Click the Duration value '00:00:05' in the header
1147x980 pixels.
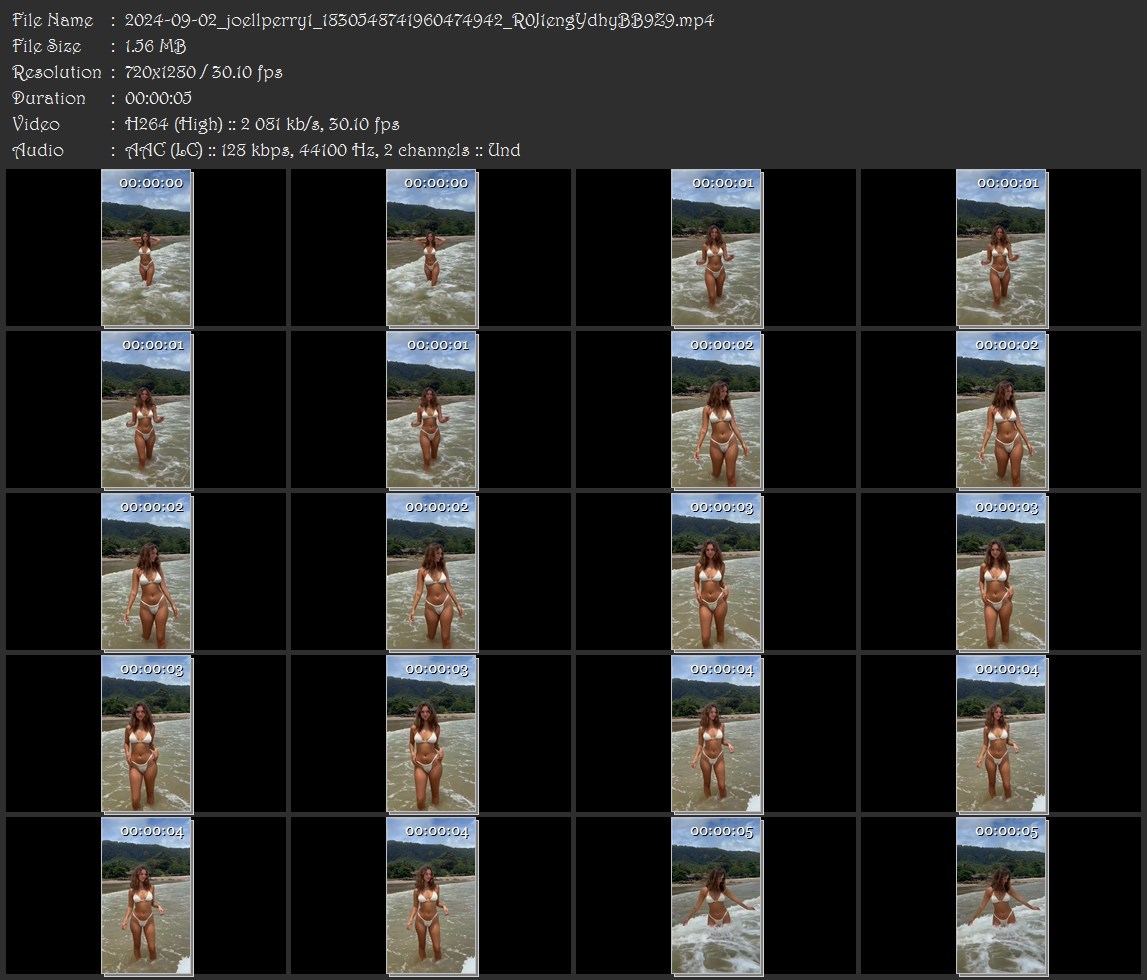(x=158, y=98)
